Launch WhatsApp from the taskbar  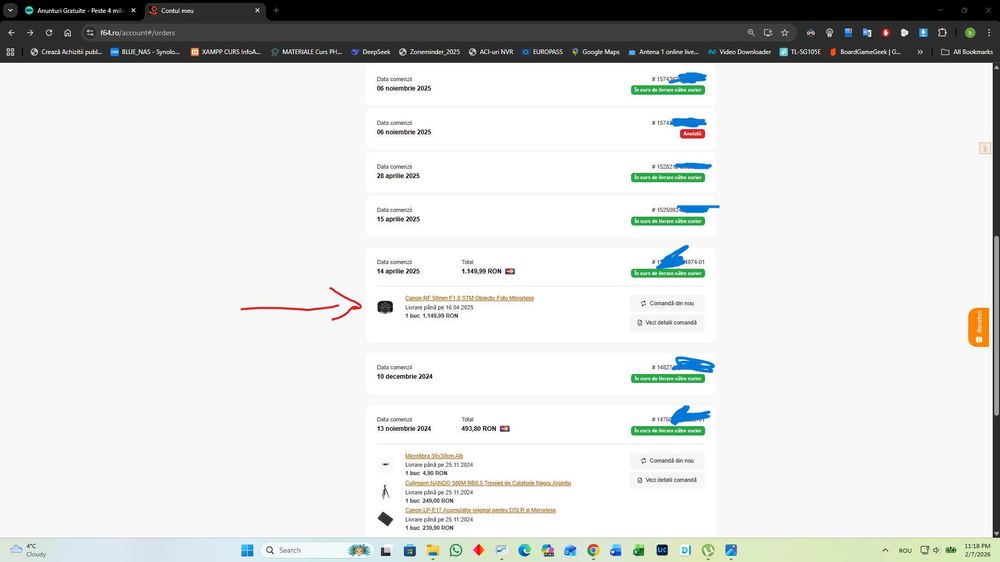(455, 550)
